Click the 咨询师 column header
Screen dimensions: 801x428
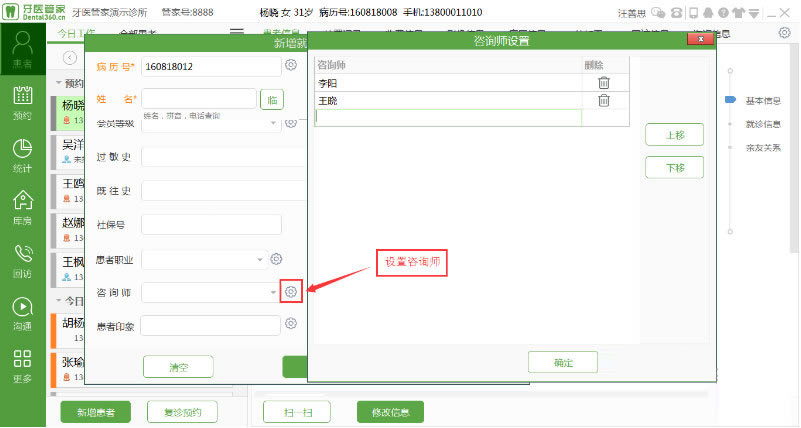pos(448,65)
